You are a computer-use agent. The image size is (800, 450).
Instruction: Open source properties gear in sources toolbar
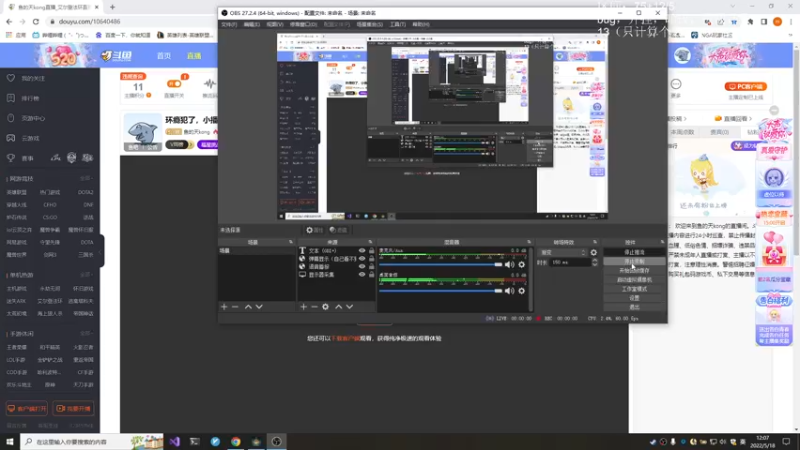point(326,307)
